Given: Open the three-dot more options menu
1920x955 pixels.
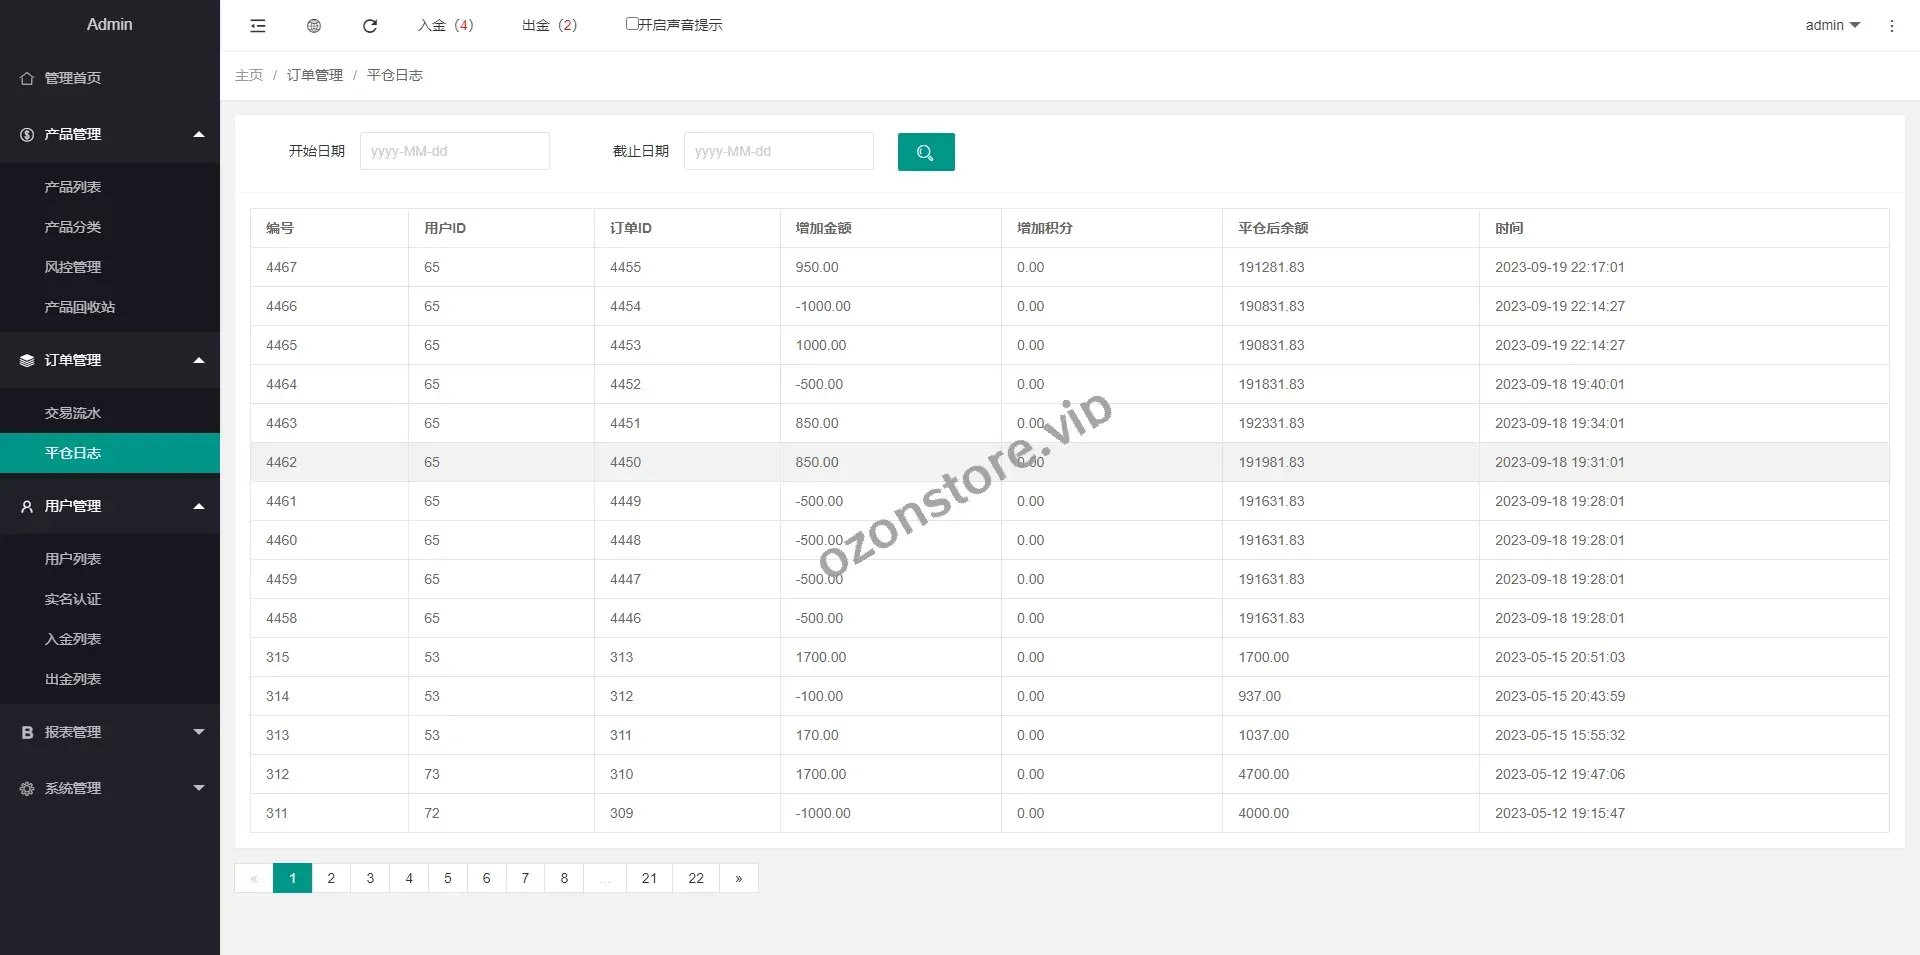Looking at the screenshot, I should 1891,26.
